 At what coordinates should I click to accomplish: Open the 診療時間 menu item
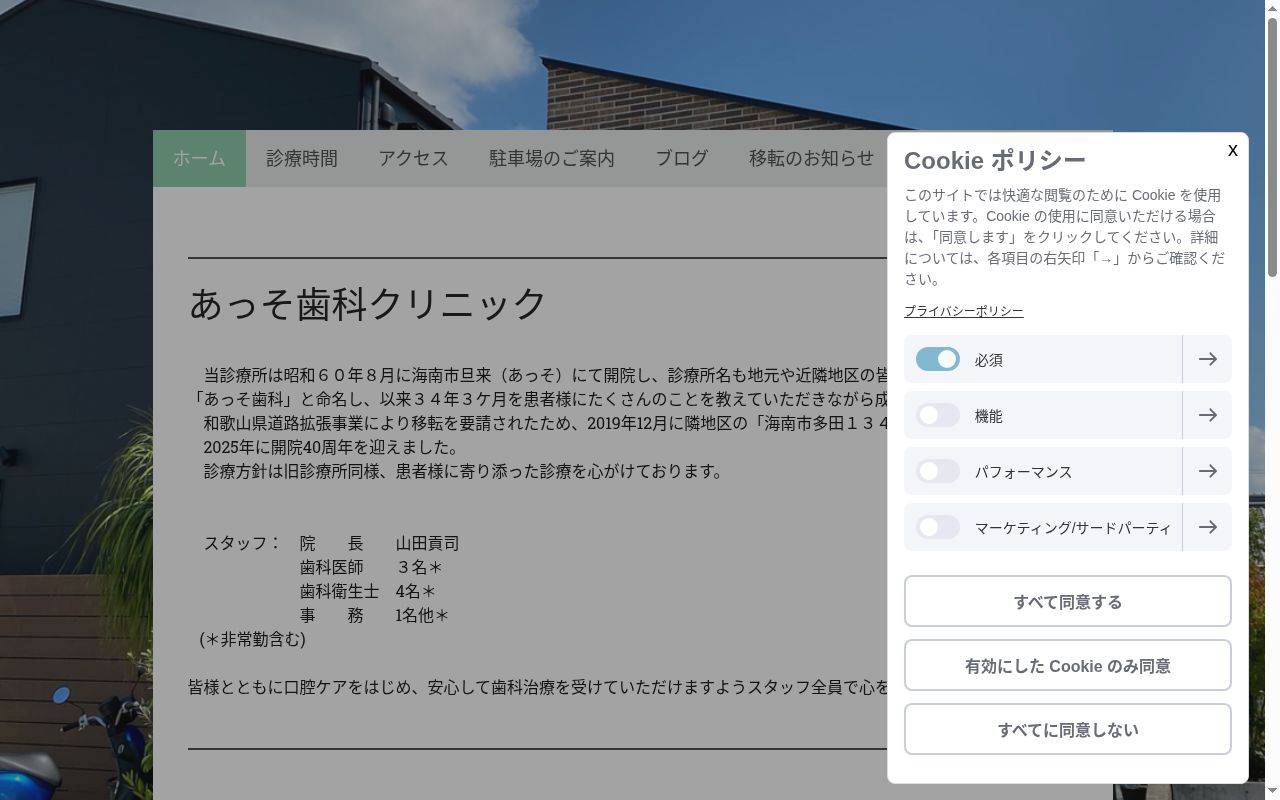pyautogui.click(x=302, y=158)
